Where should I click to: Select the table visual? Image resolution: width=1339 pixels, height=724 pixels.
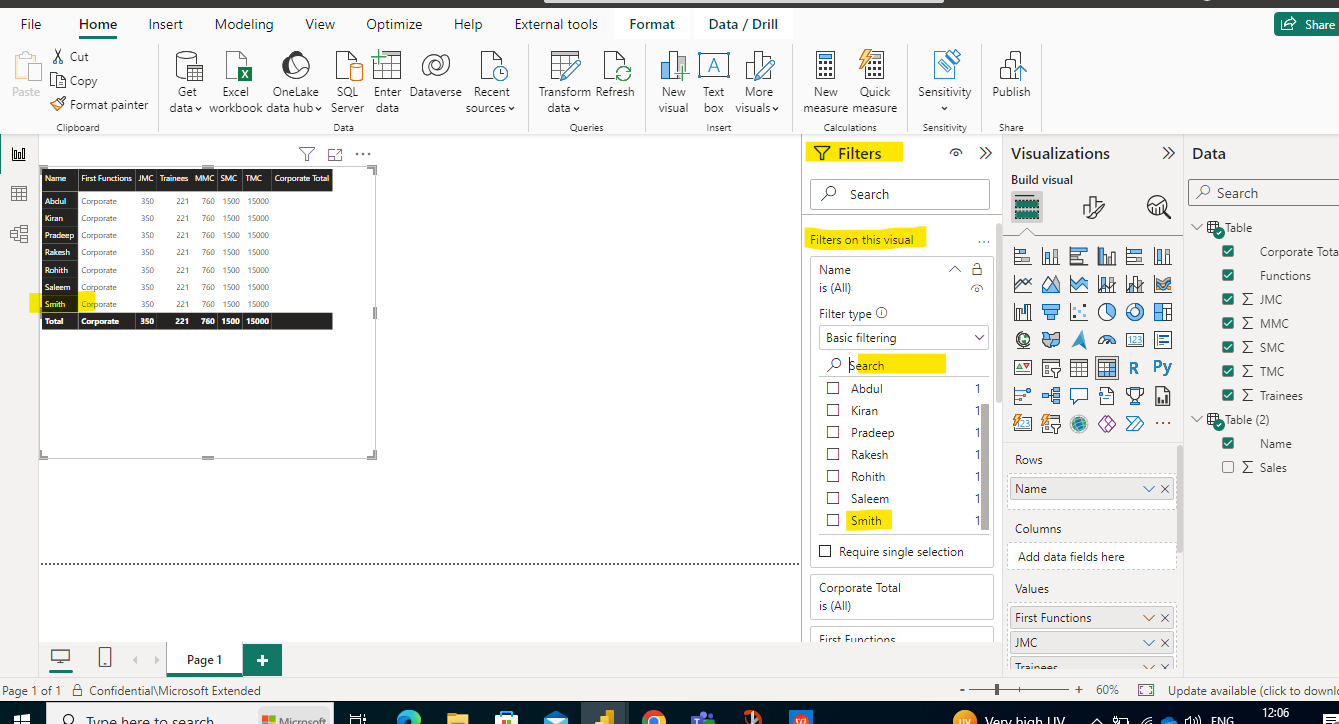click(x=1078, y=368)
